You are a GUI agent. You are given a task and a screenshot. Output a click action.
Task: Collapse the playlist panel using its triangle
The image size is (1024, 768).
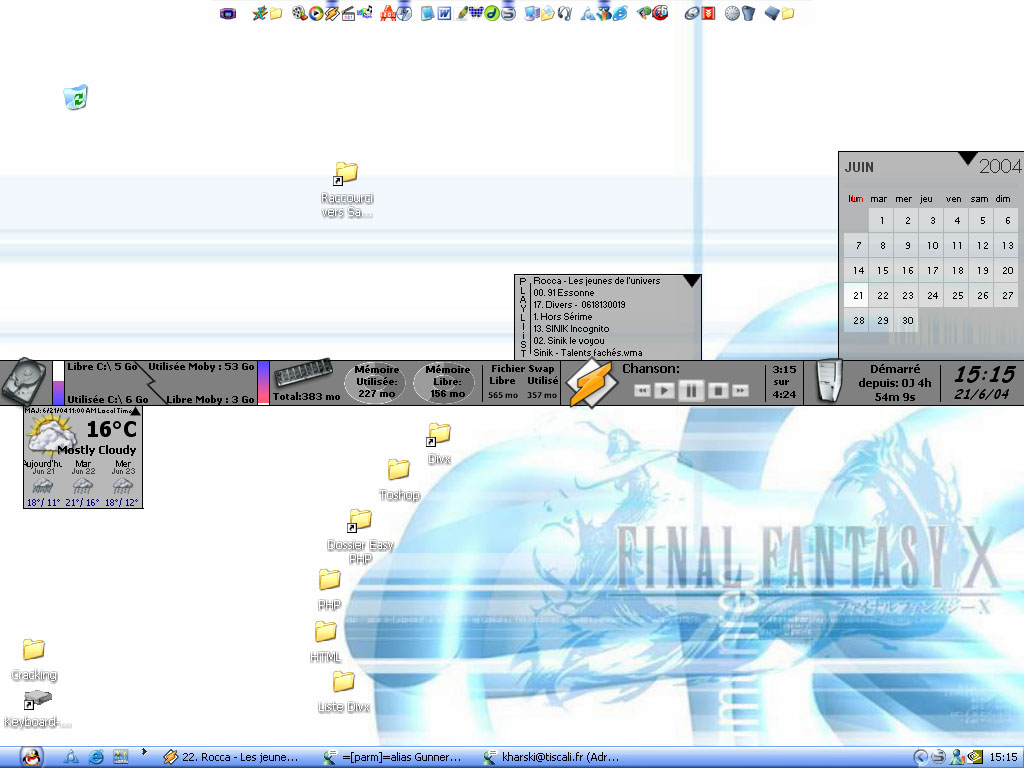pyautogui.click(x=691, y=281)
